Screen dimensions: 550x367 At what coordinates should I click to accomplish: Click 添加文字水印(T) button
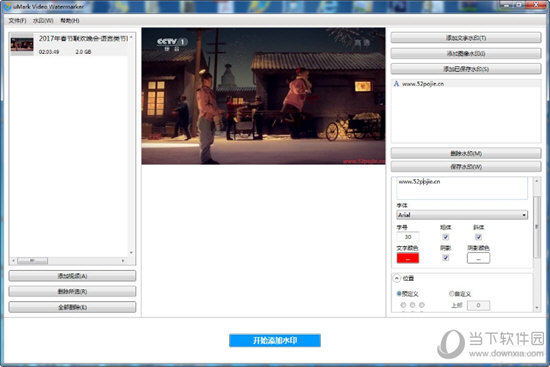(466, 38)
